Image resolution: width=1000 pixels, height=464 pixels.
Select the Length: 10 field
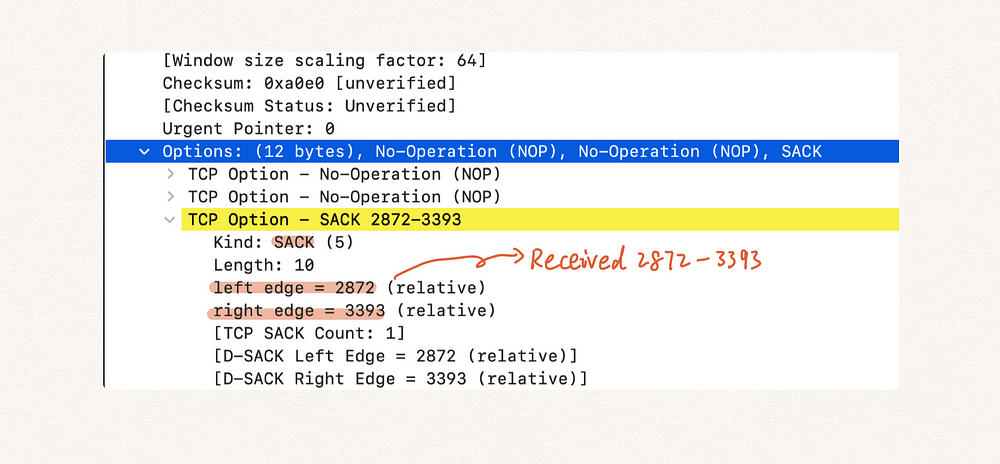point(263,265)
